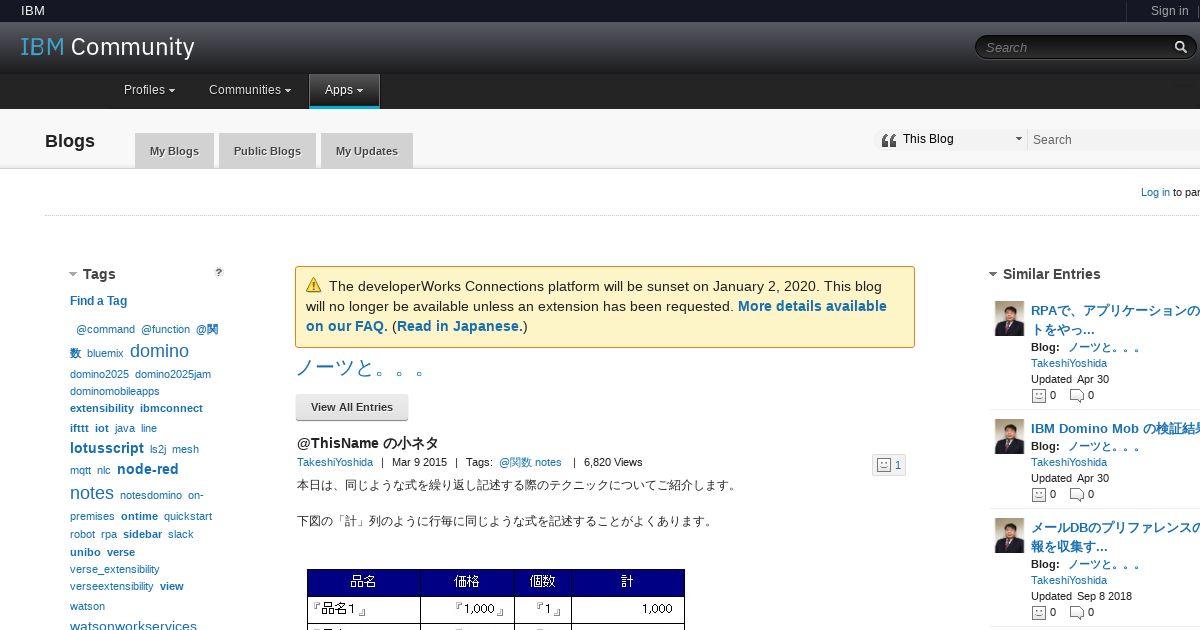This screenshot has width=1200, height=630.
Task: Collapse the Tags section triangle
Action: (73, 274)
